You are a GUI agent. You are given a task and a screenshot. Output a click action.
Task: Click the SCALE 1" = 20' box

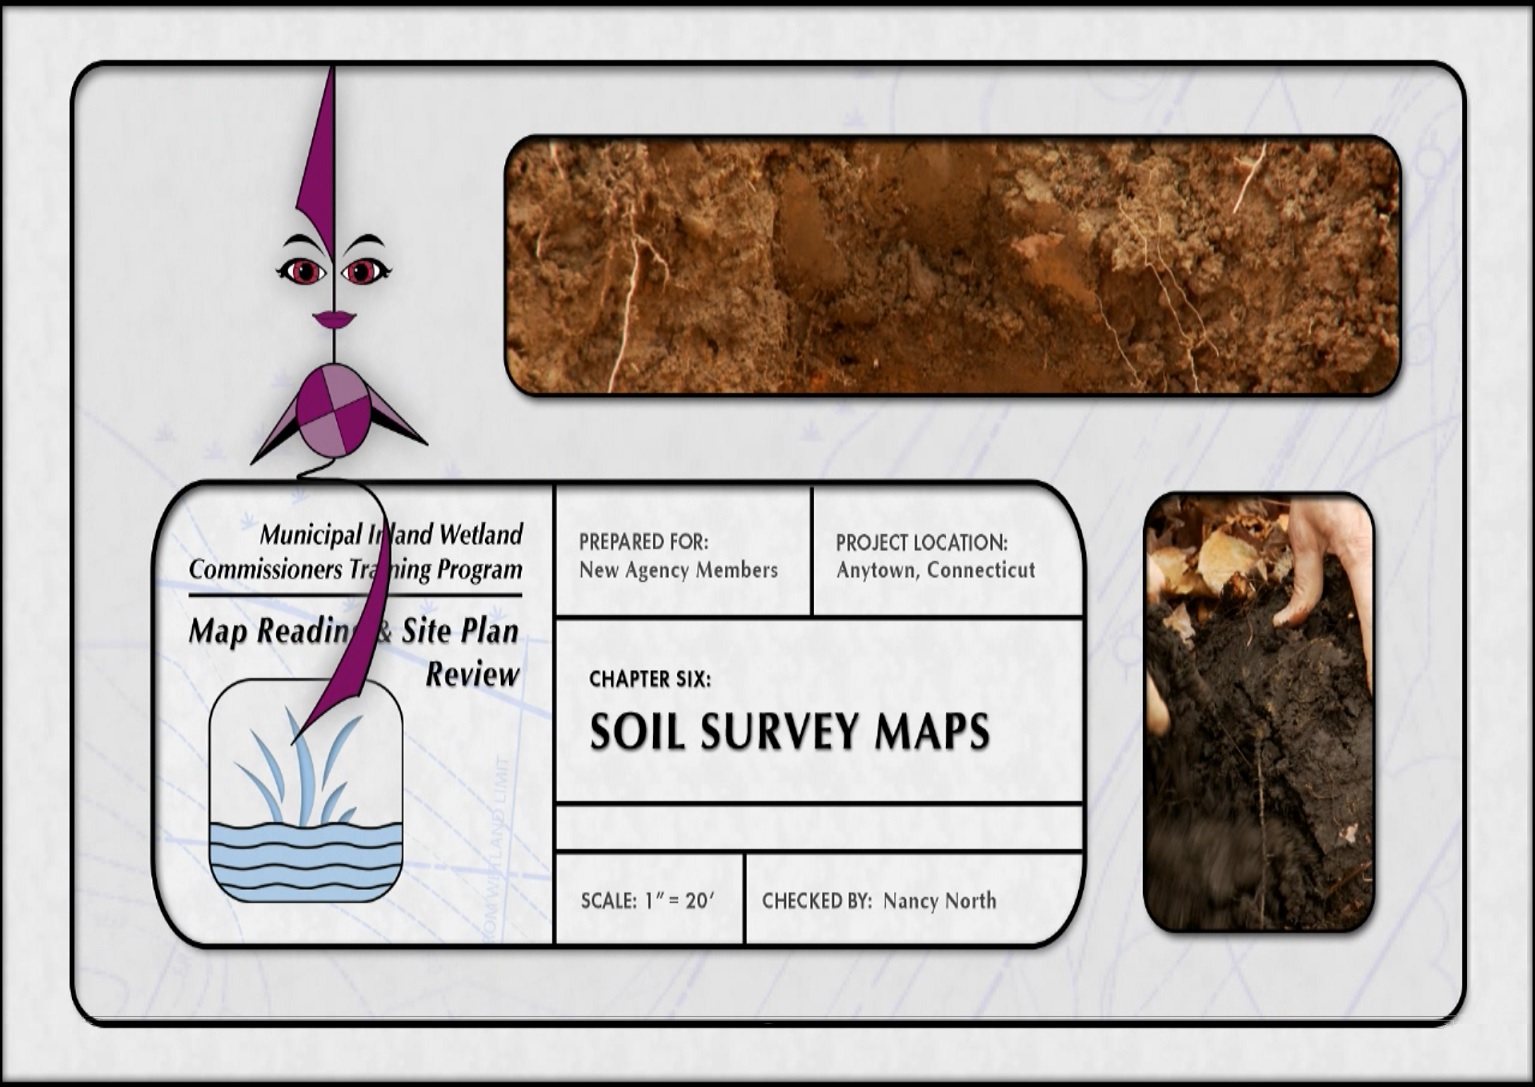(x=648, y=900)
